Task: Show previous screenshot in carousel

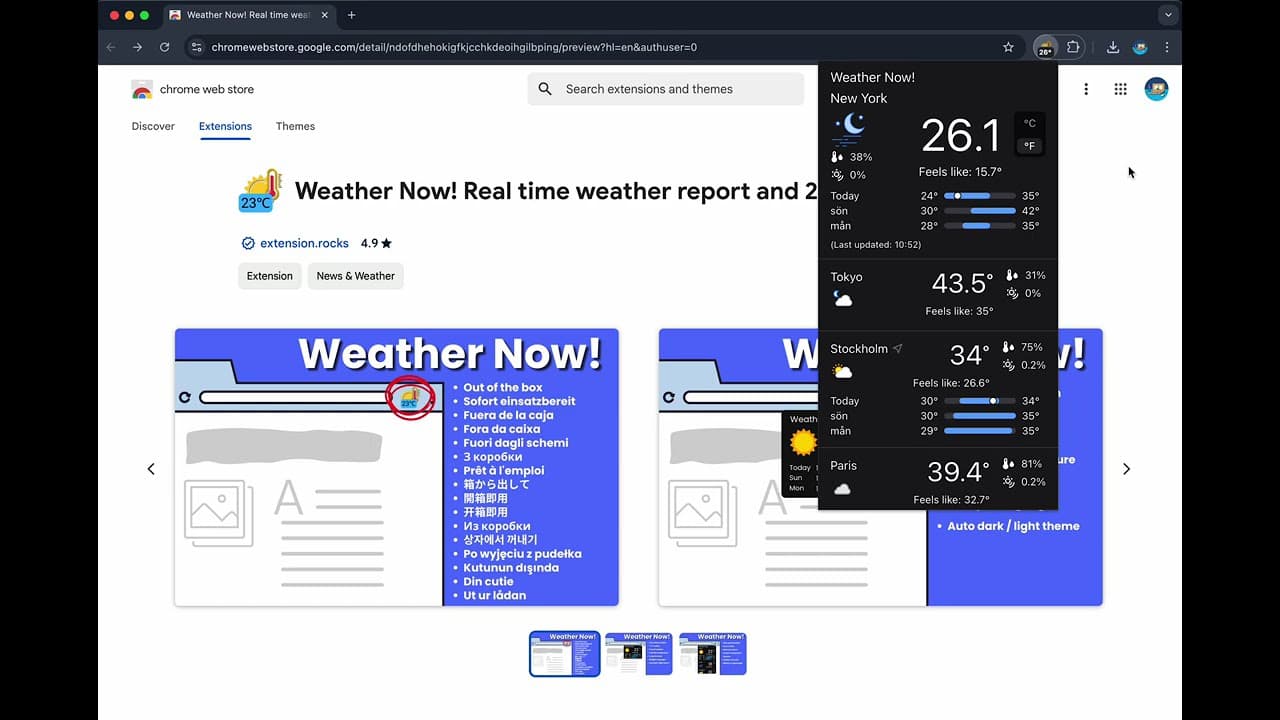Action: (x=151, y=469)
